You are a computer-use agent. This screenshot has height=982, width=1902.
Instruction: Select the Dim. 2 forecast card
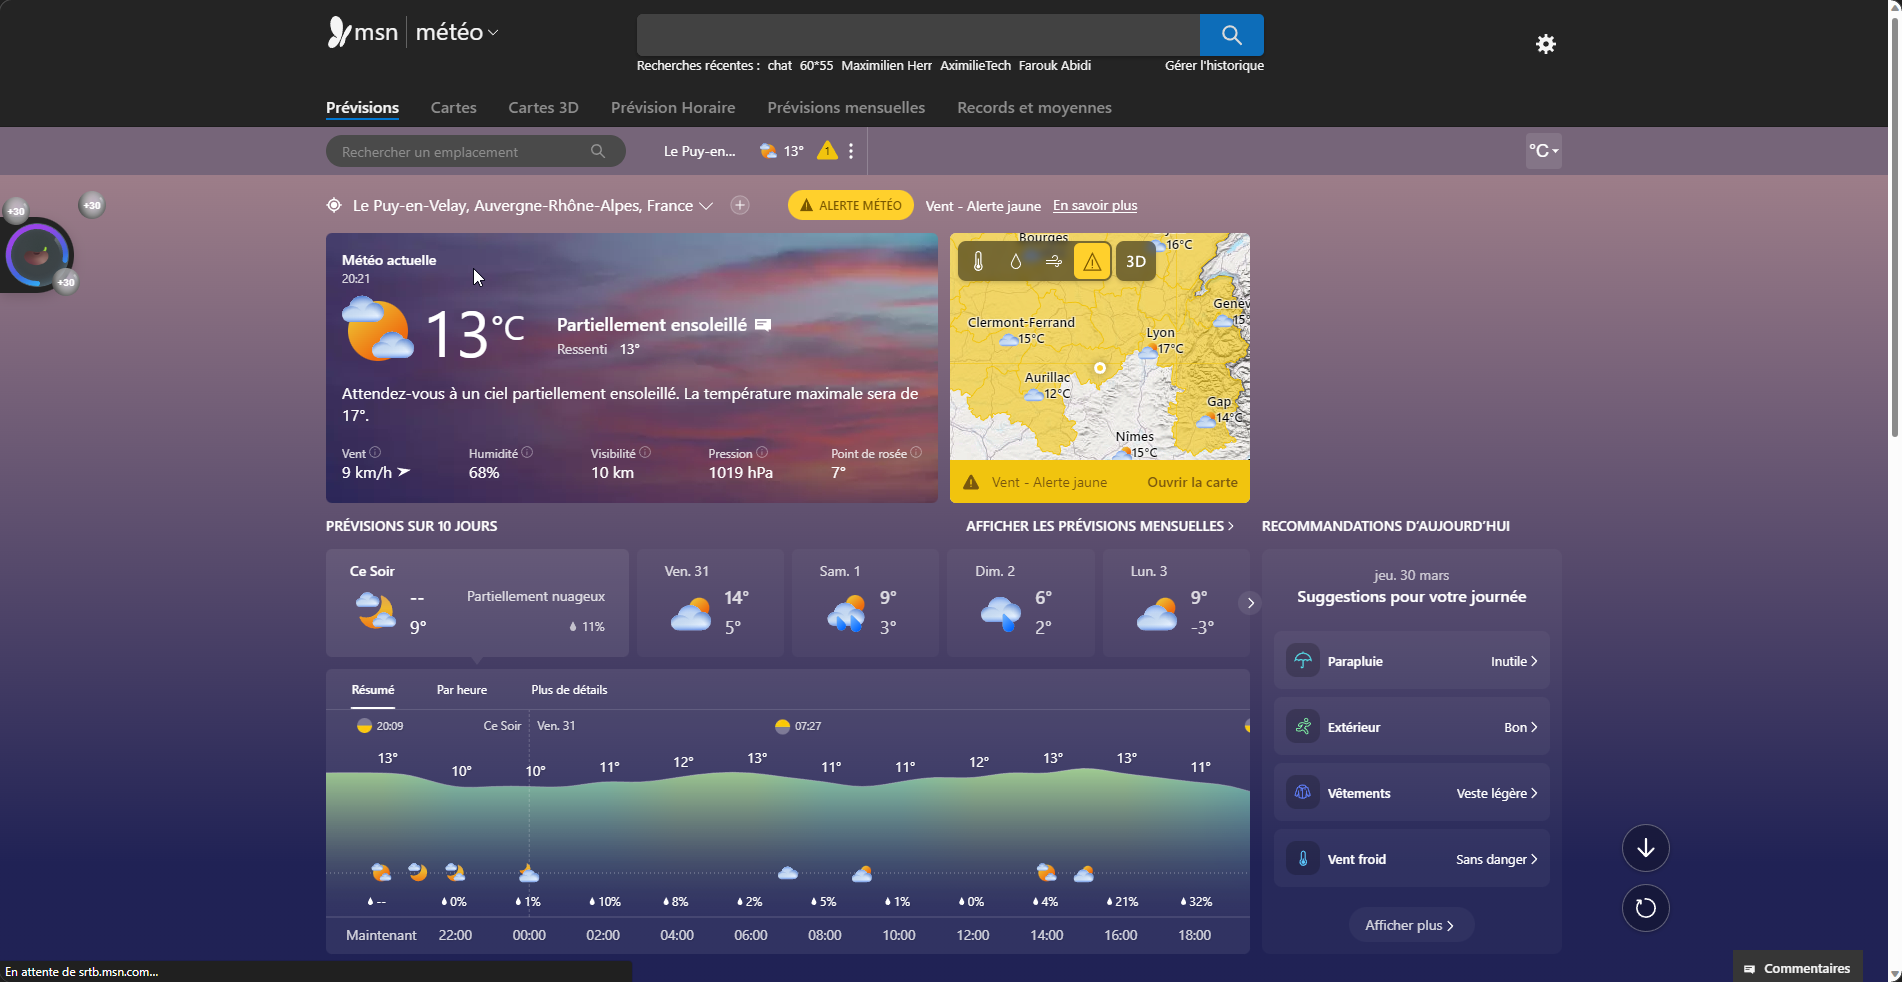point(1020,602)
